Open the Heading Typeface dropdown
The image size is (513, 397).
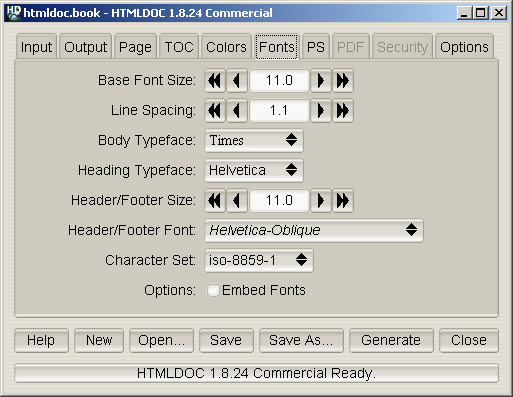point(254,171)
